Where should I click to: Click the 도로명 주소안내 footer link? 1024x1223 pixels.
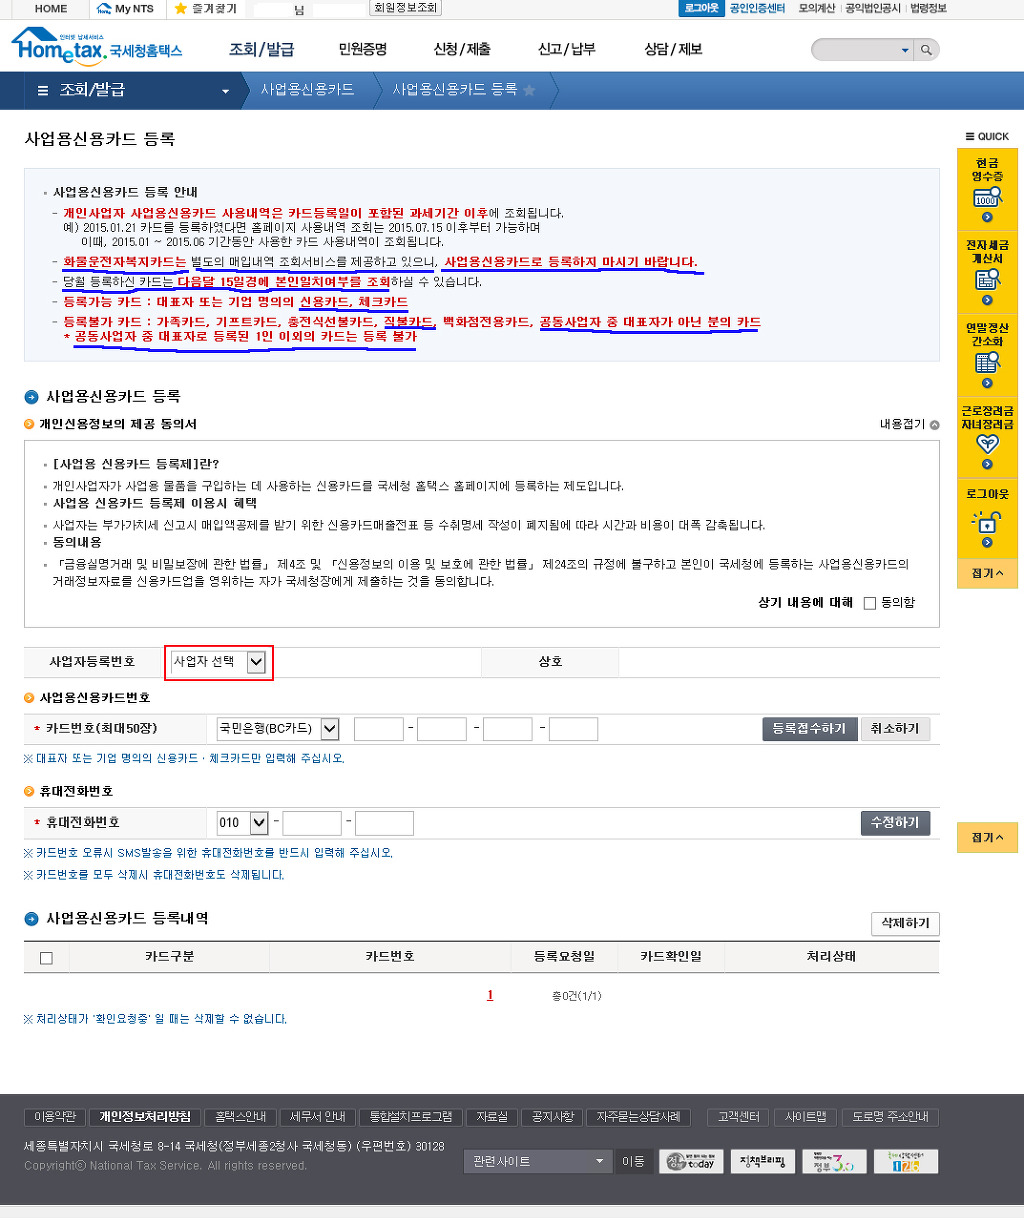tap(890, 1117)
